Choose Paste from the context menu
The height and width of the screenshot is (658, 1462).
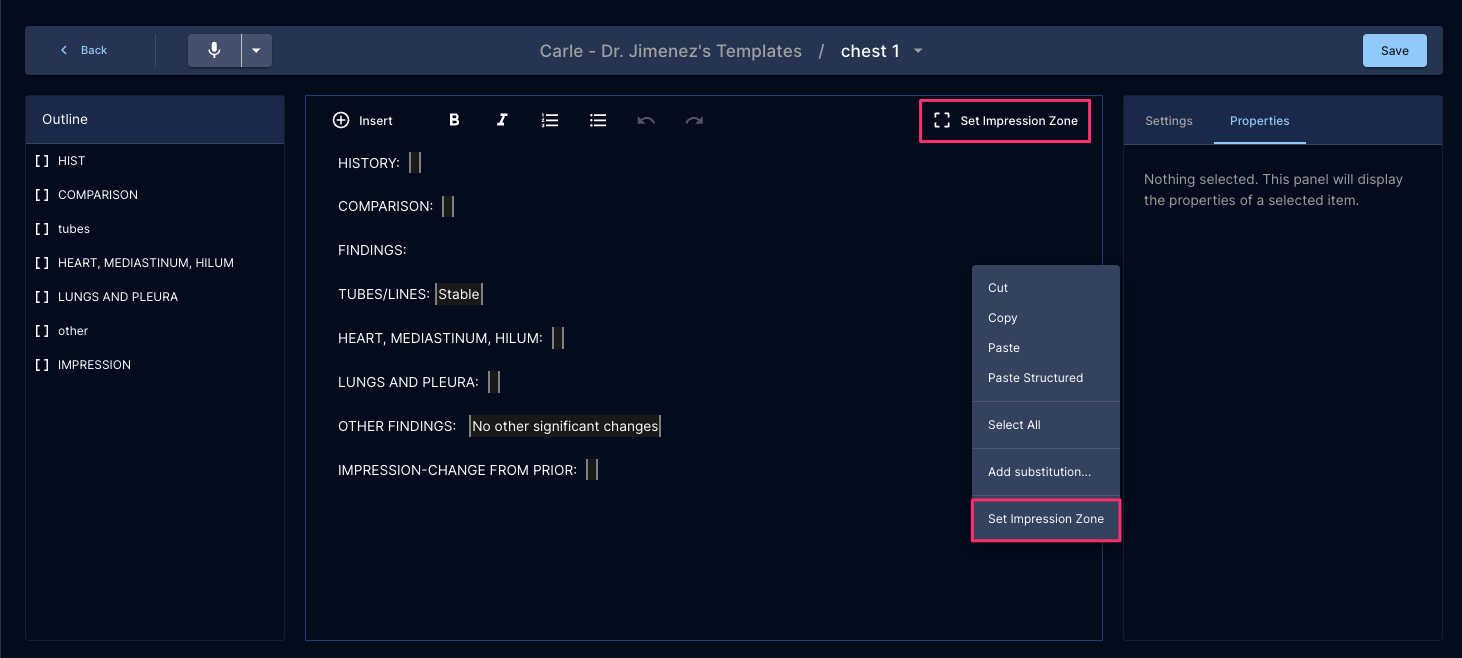pyautogui.click(x=1045, y=348)
